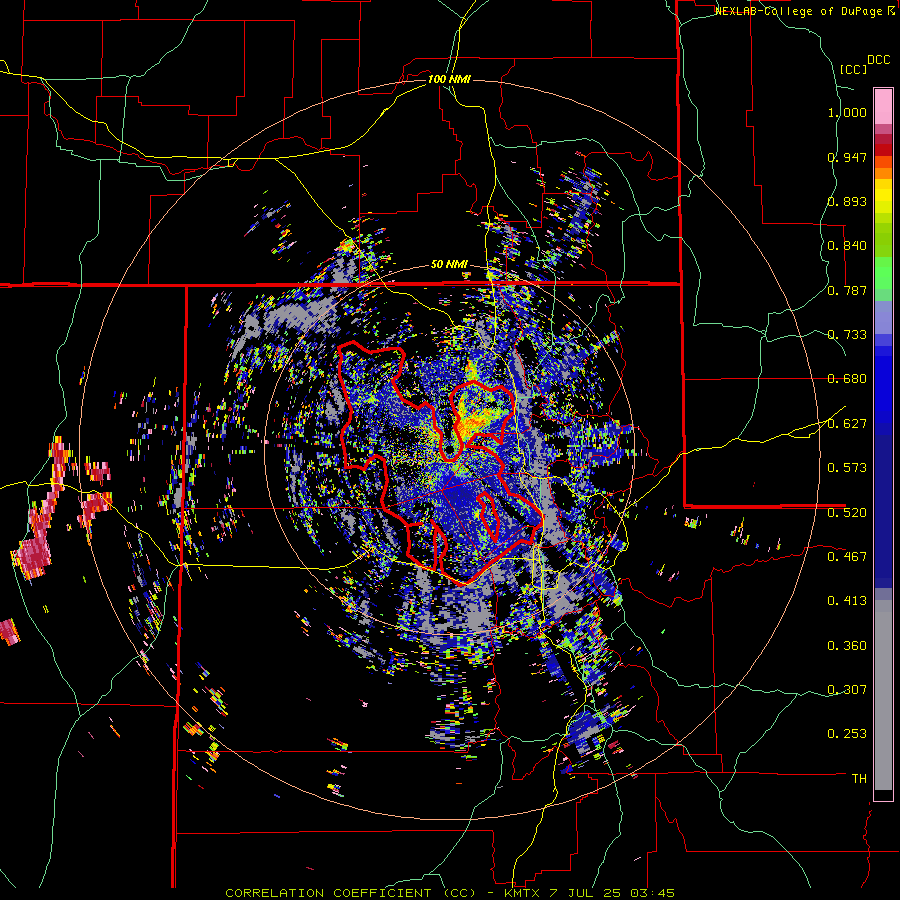This screenshot has height=900, width=900.
Task: Click the 0.680 legend value
Action: point(847,379)
